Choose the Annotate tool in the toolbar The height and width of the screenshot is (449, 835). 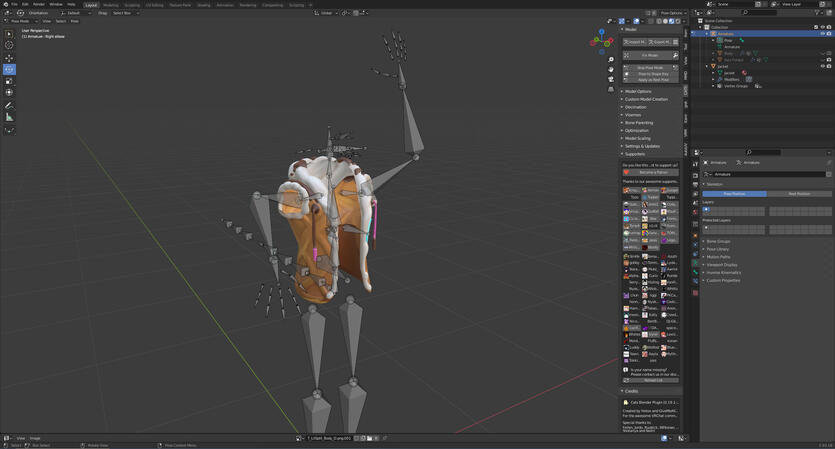9,105
